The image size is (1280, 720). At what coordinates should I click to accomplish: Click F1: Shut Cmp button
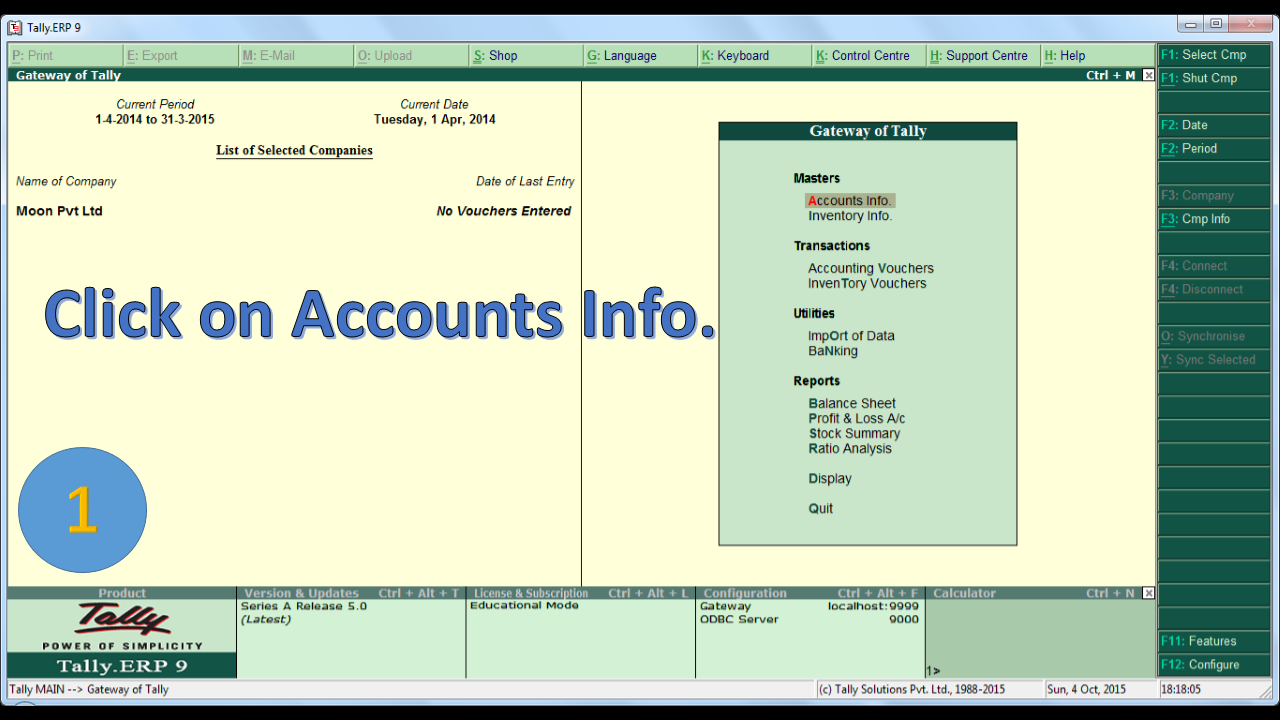point(1214,78)
